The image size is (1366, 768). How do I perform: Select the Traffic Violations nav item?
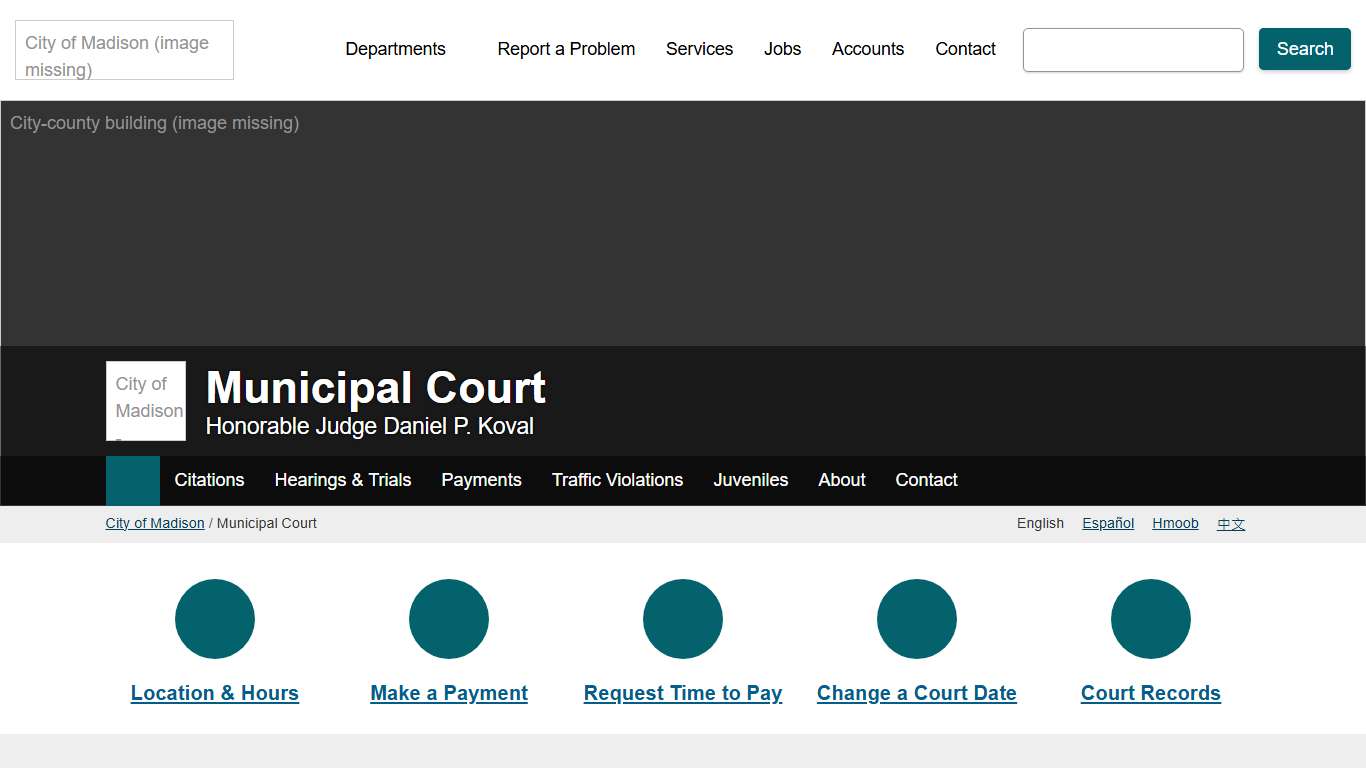[617, 481]
